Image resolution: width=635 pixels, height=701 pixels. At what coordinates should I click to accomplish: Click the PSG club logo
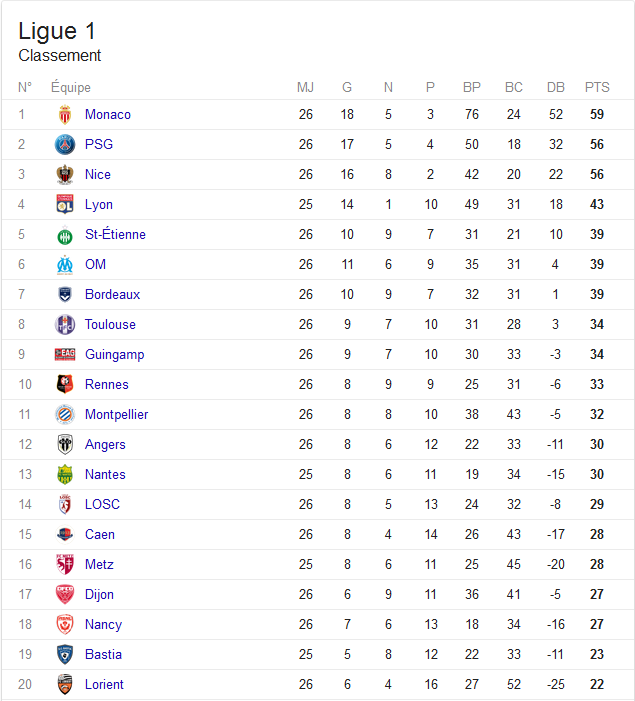click(65, 144)
